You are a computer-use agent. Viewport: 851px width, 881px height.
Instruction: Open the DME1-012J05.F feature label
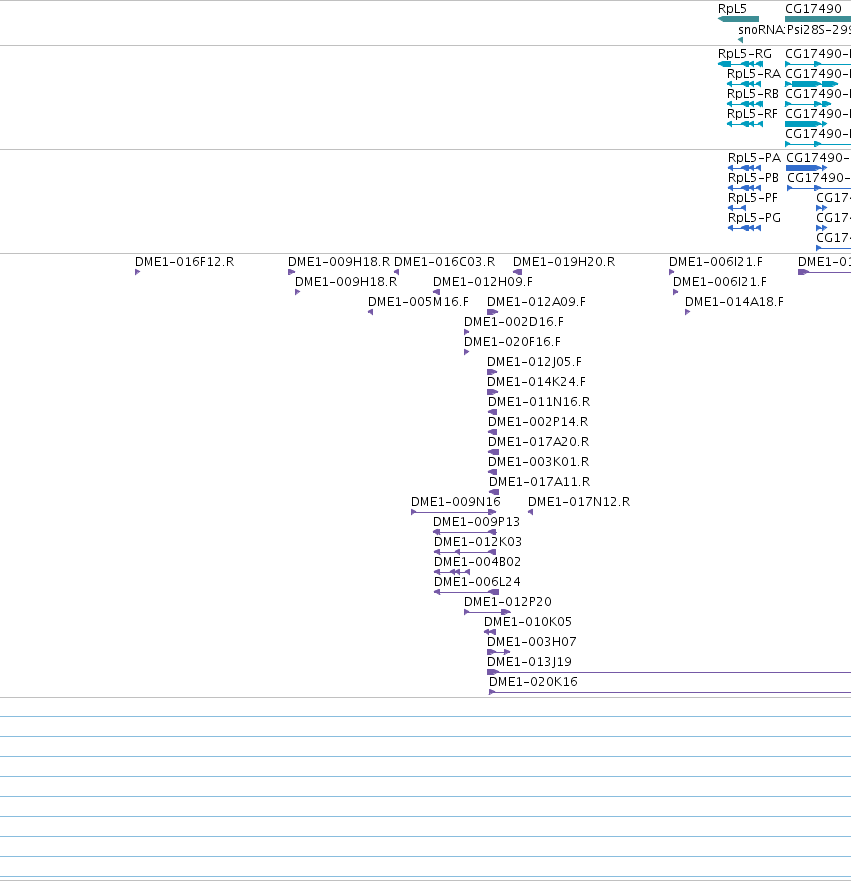[534, 362]
